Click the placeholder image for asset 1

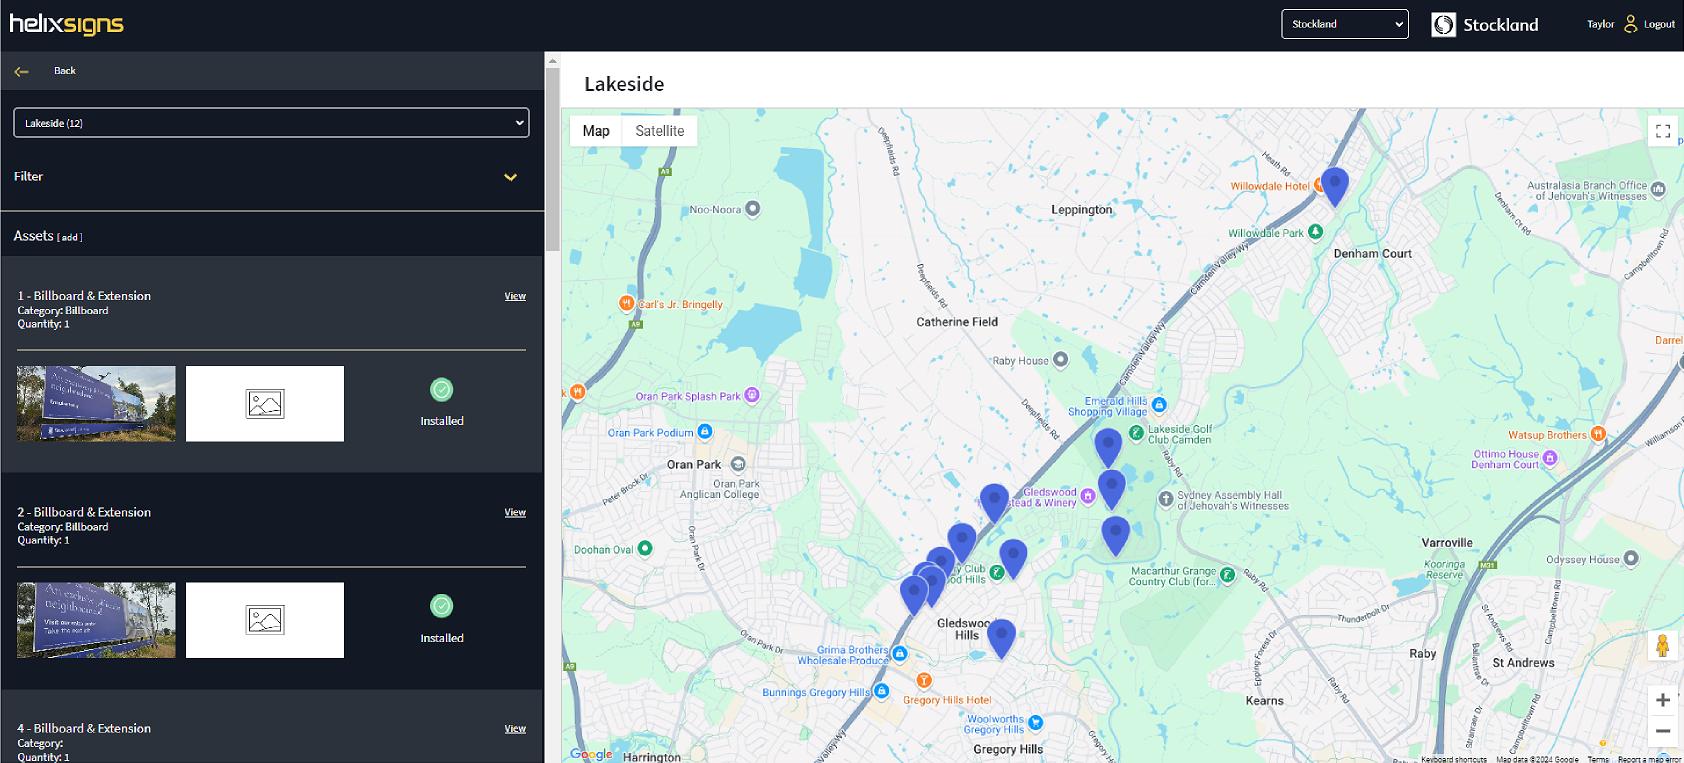coord(265,404)
